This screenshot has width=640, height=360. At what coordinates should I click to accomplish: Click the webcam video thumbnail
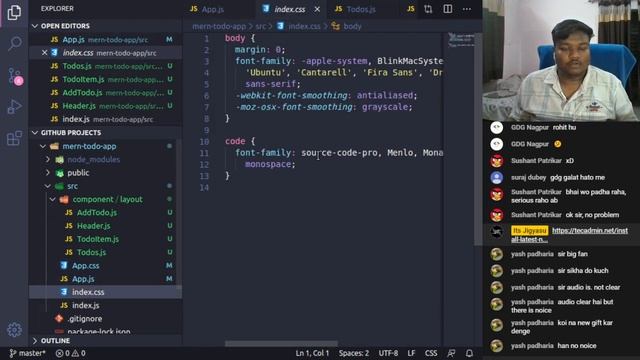(561, 60)
